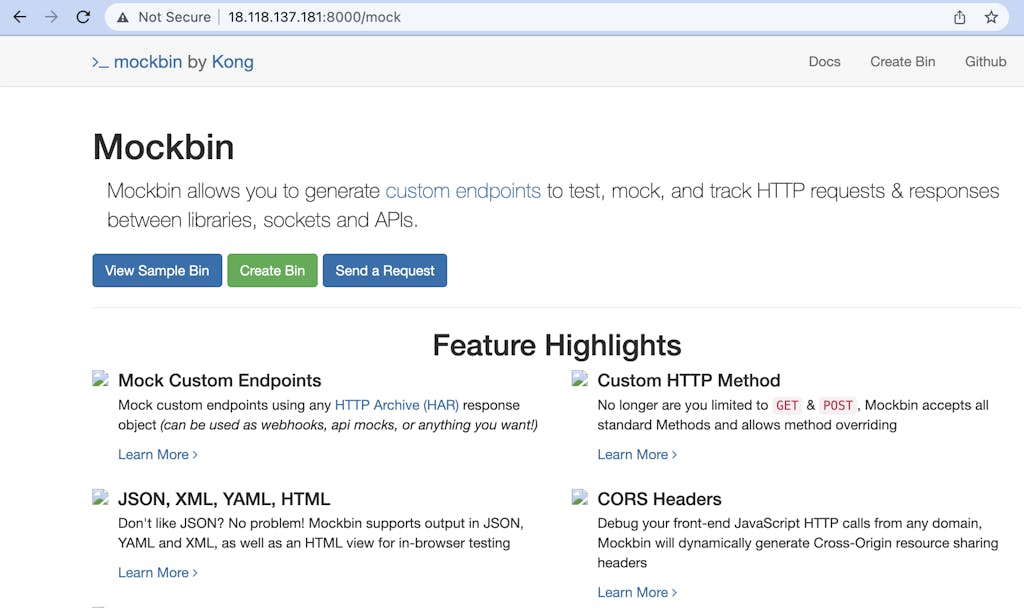Reload the page with the refresh icon
Viewport: 1024px width, 608px height.
pos(83,17)
